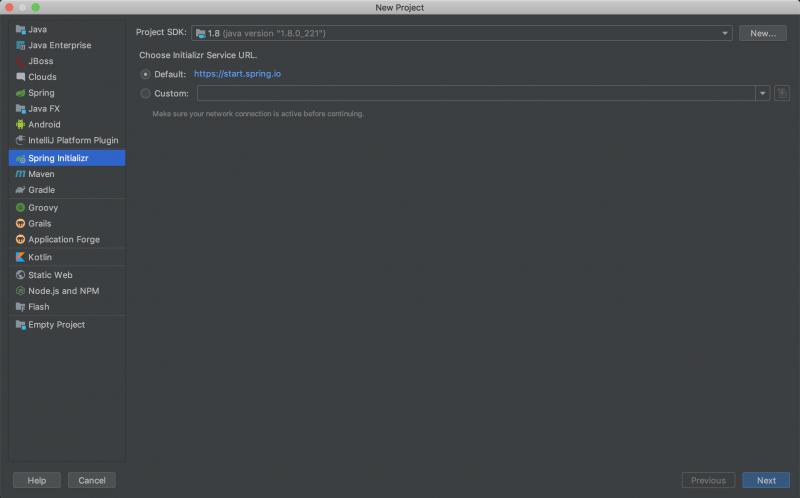Viewport: 800px width, 498px height.
Task: Select IntelliJ Platform Plugin entry
Action: [67, 140]
